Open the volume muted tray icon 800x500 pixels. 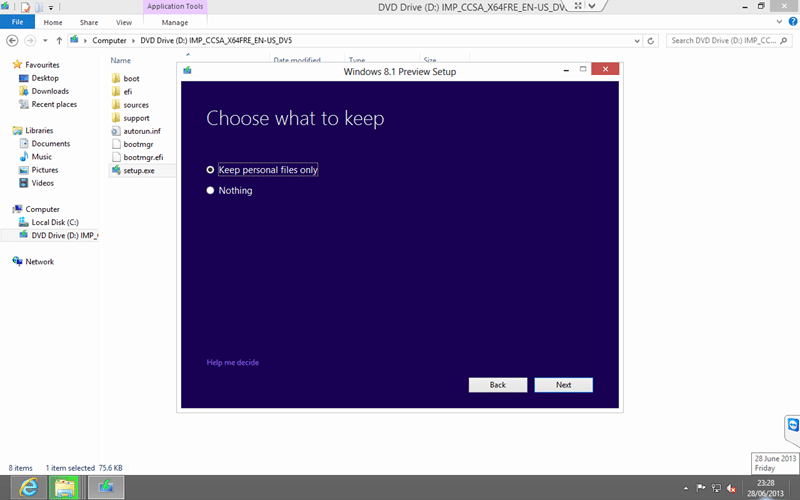[732, 488]
